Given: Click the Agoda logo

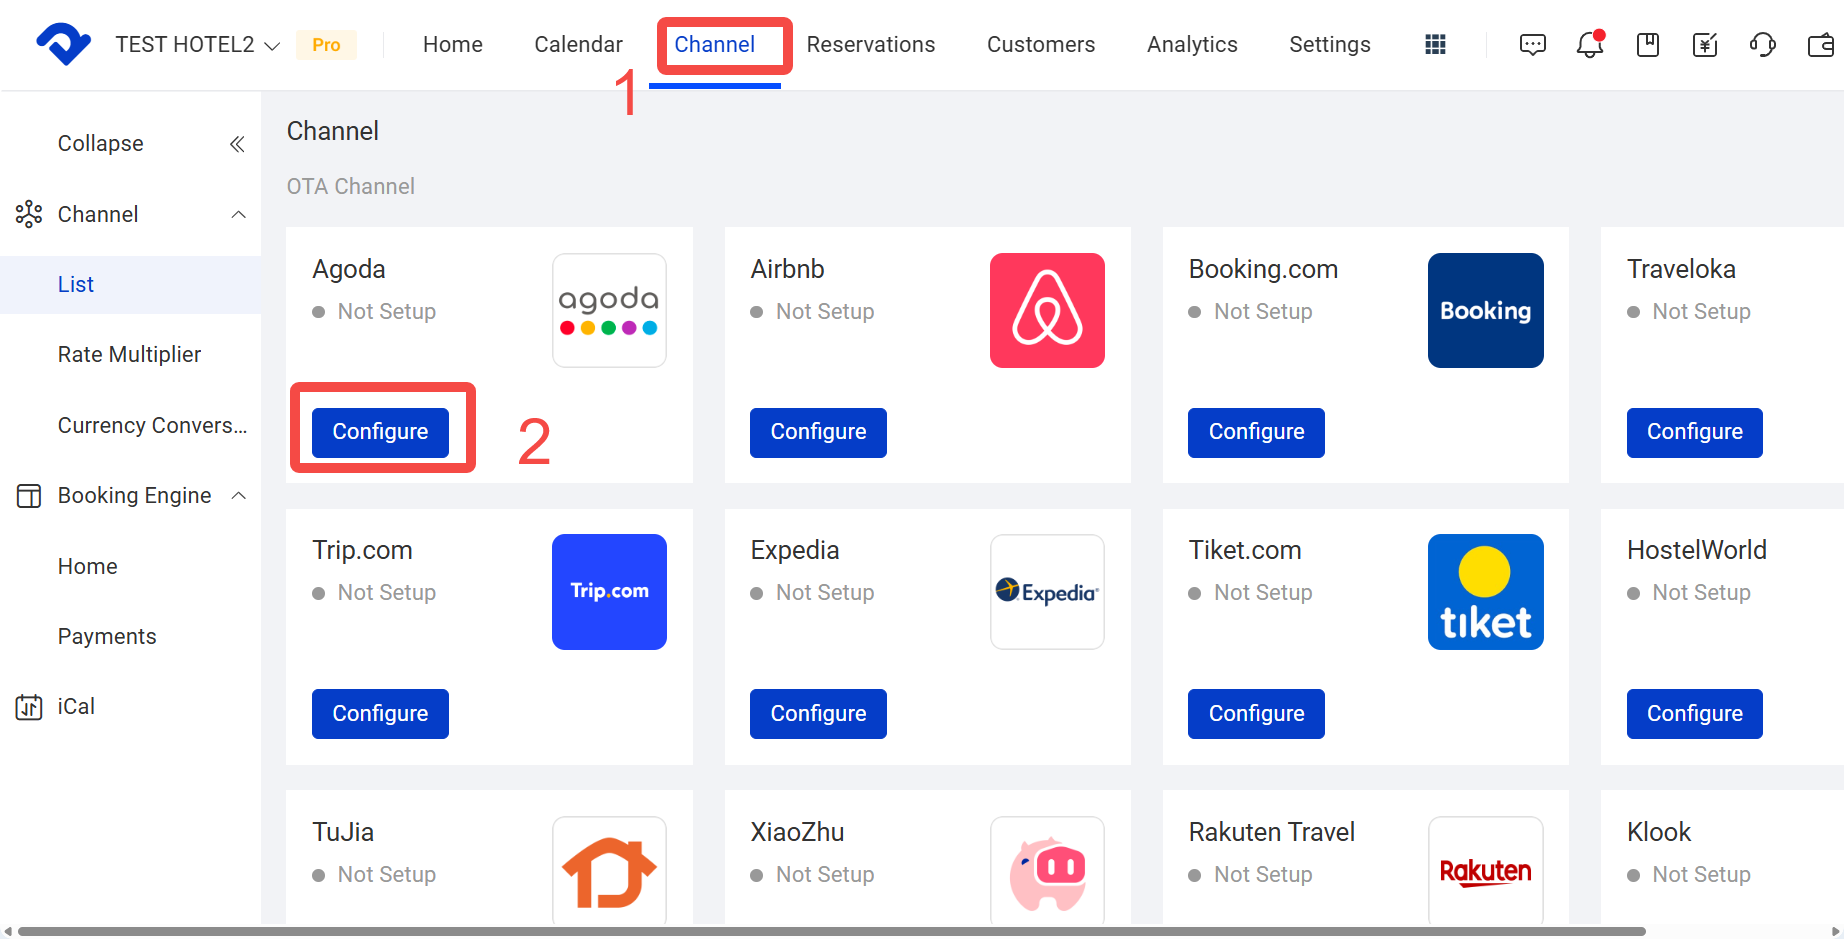Looking at the screenshot, I should click(x=609, y=310).
